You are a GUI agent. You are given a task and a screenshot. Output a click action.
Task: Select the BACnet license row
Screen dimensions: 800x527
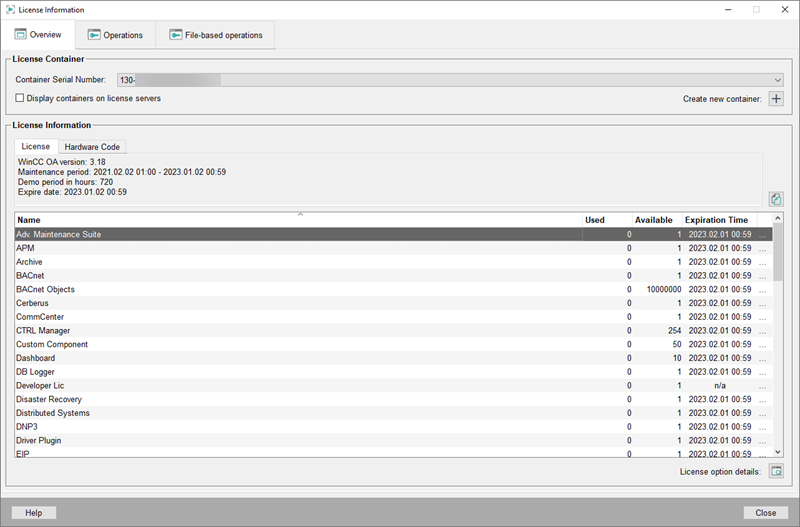393,276
